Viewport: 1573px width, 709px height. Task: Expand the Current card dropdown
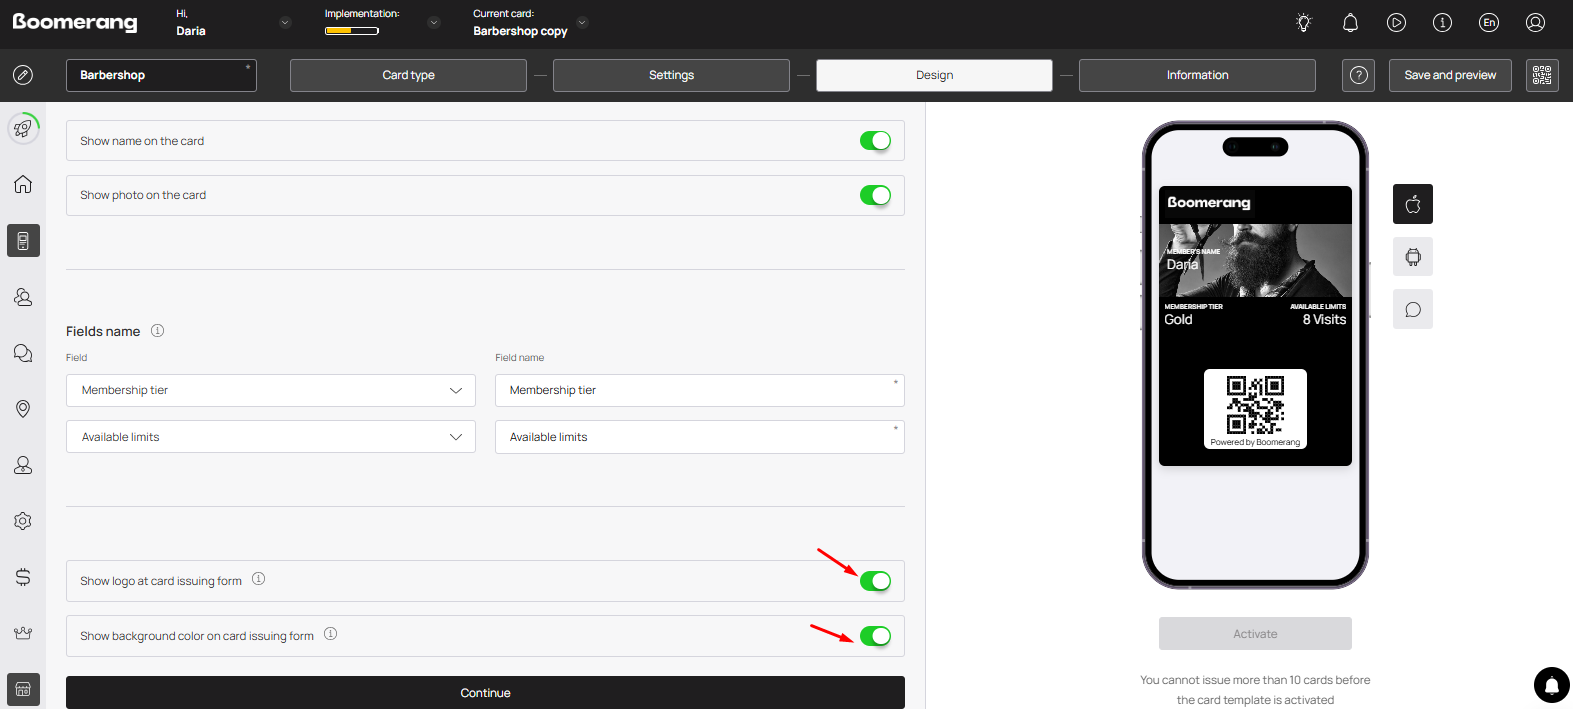coord(582,23)
